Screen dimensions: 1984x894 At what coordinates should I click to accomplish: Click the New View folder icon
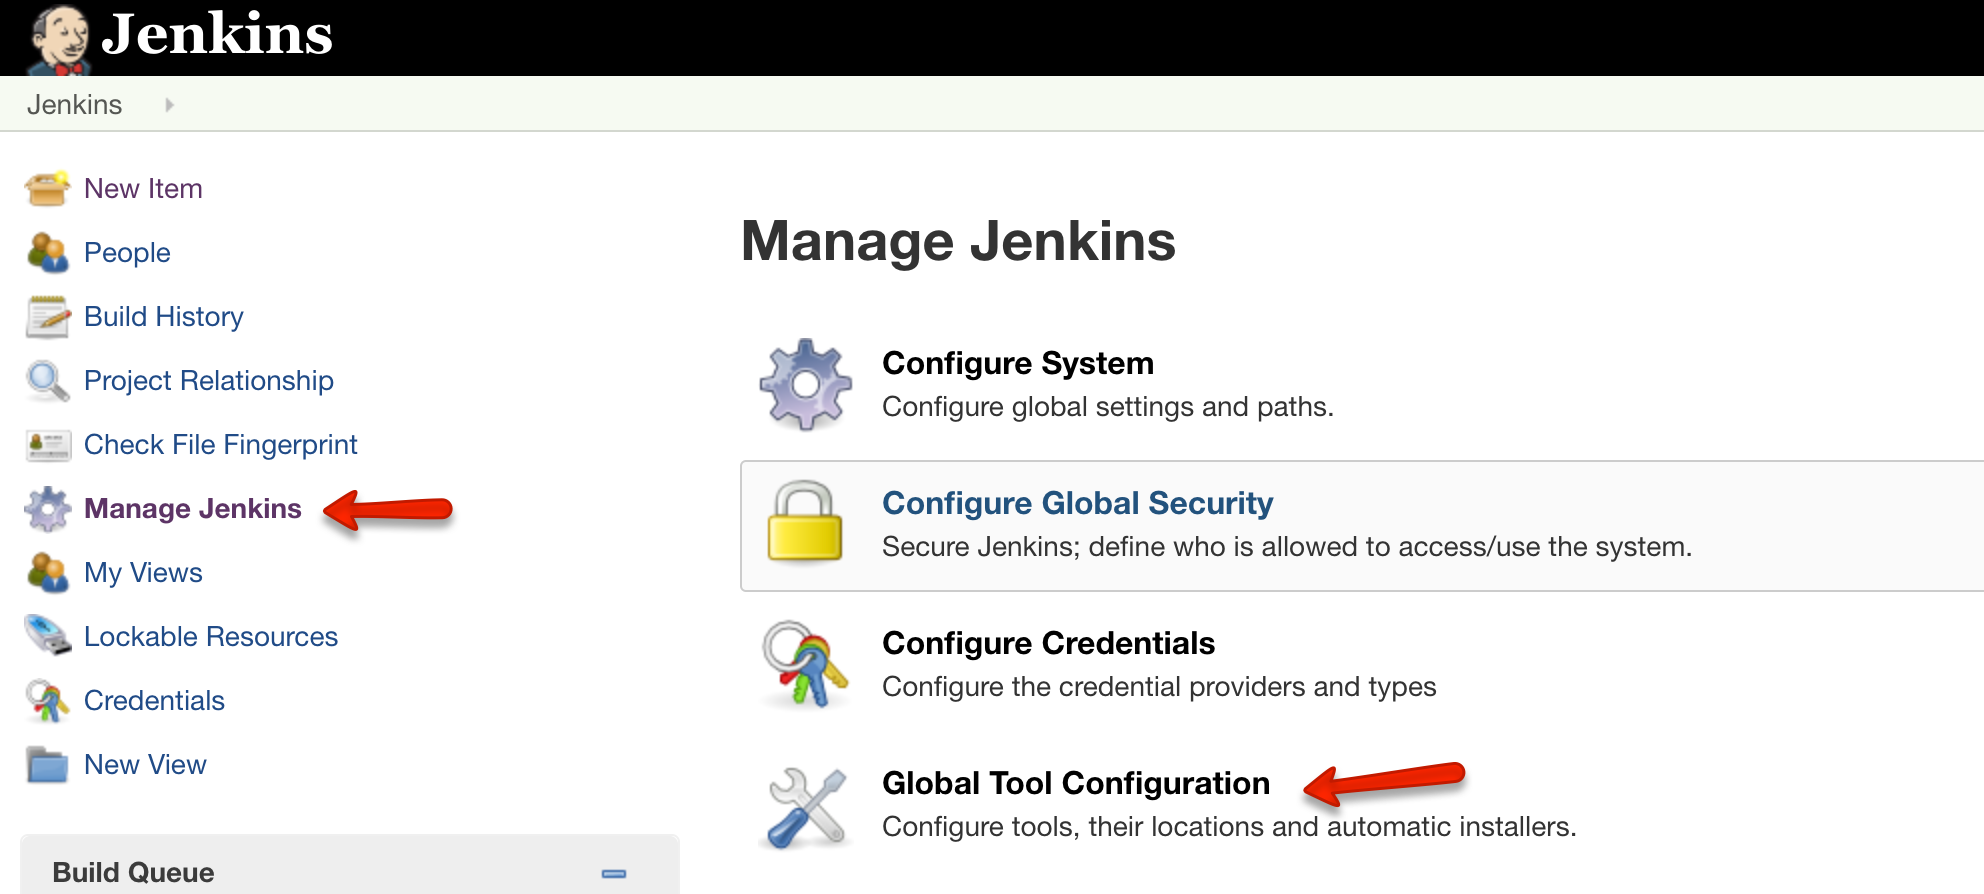tap(47, 765)
